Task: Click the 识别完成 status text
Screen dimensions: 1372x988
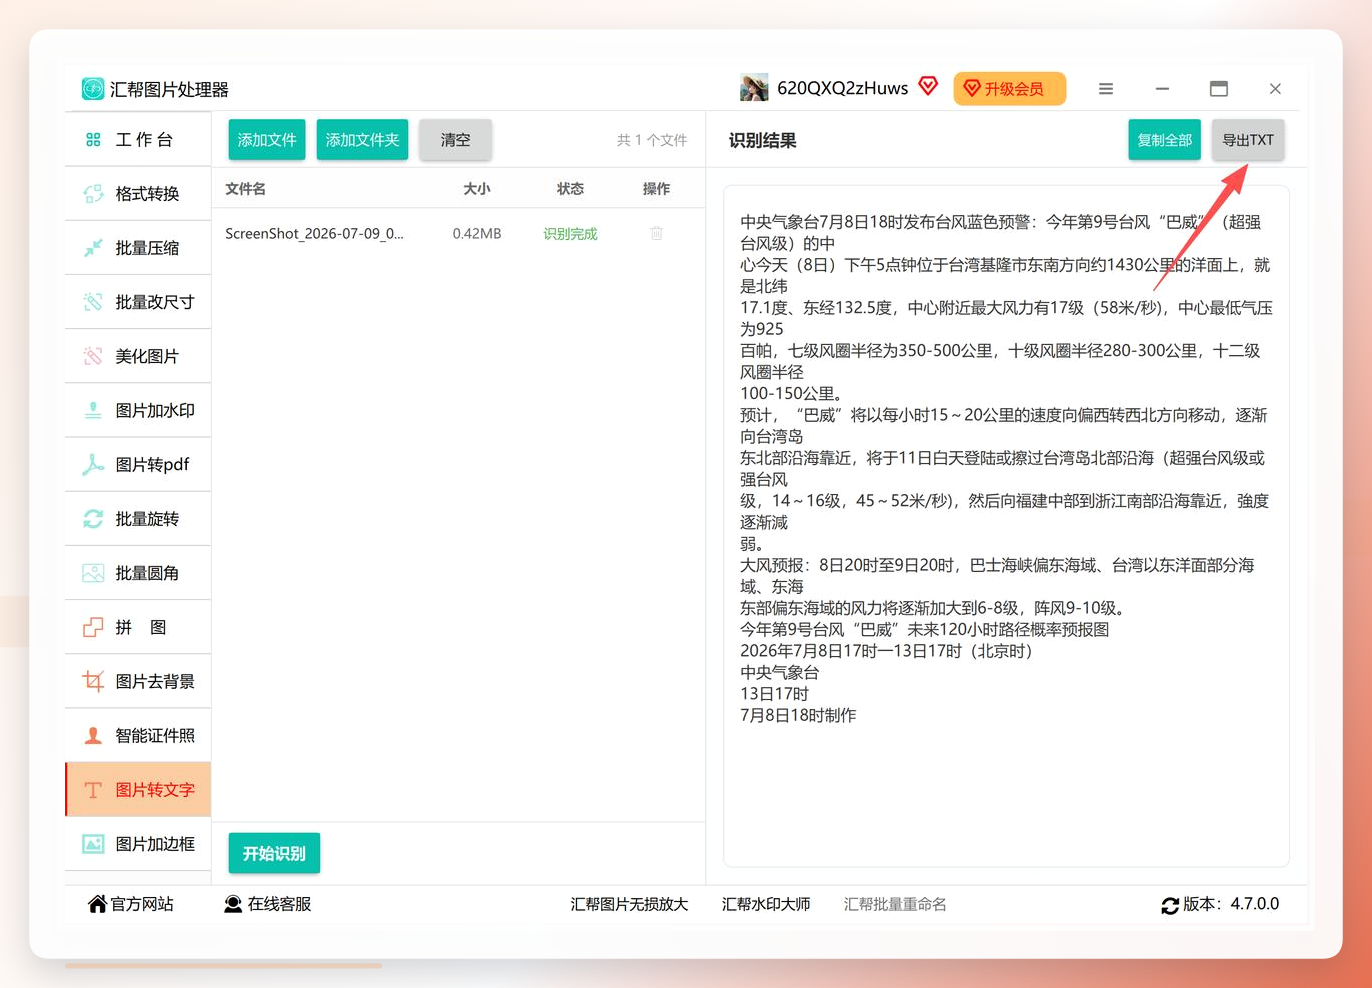Action: 570,233
